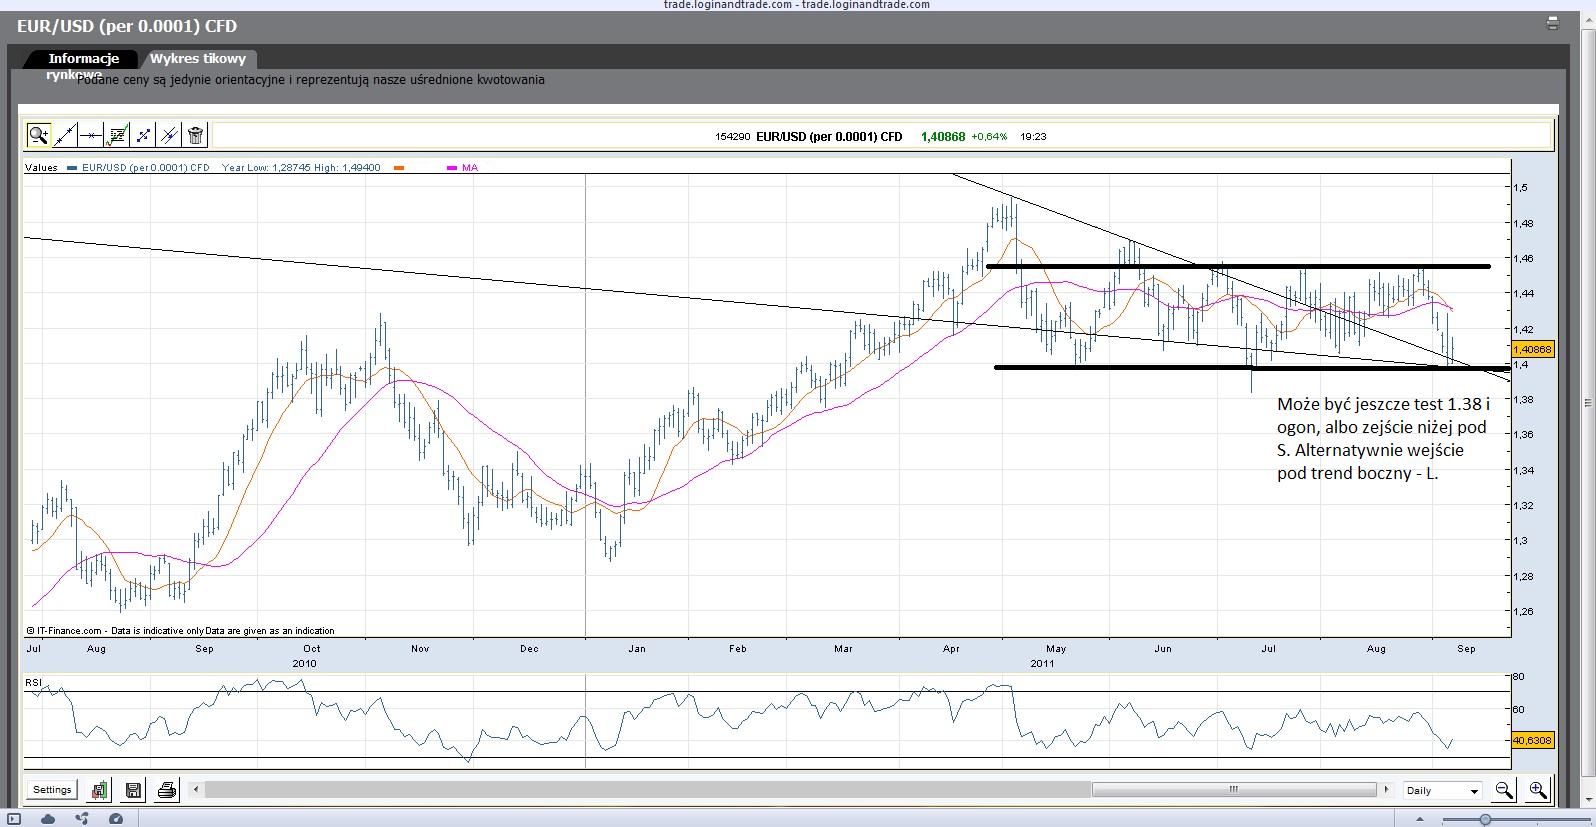The image size is (1596, 827).
Task: Select the trend line drawing tool
Action: pos(65,135)
